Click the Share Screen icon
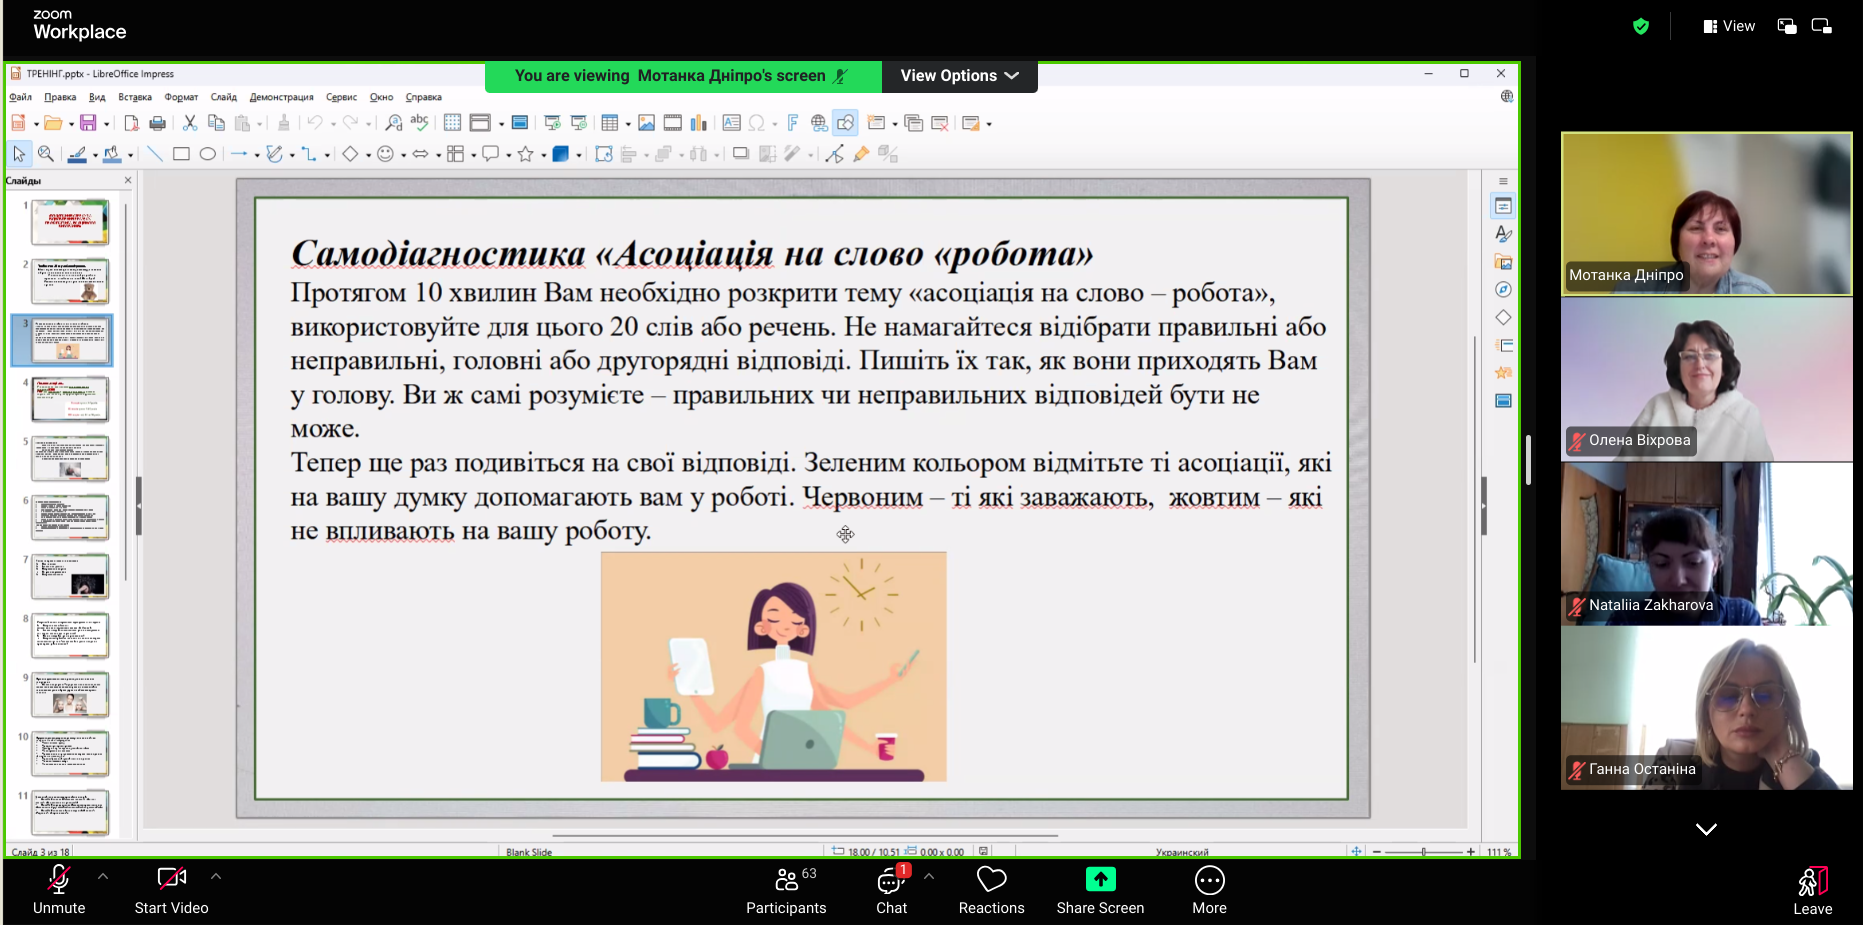Screen dimensions: 1863x925 click(1100, 880)
